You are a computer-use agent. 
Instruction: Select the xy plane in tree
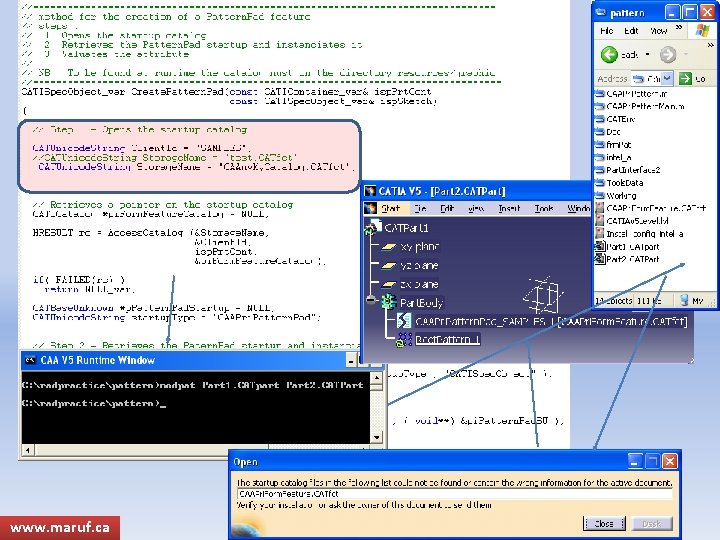(419, 247)
